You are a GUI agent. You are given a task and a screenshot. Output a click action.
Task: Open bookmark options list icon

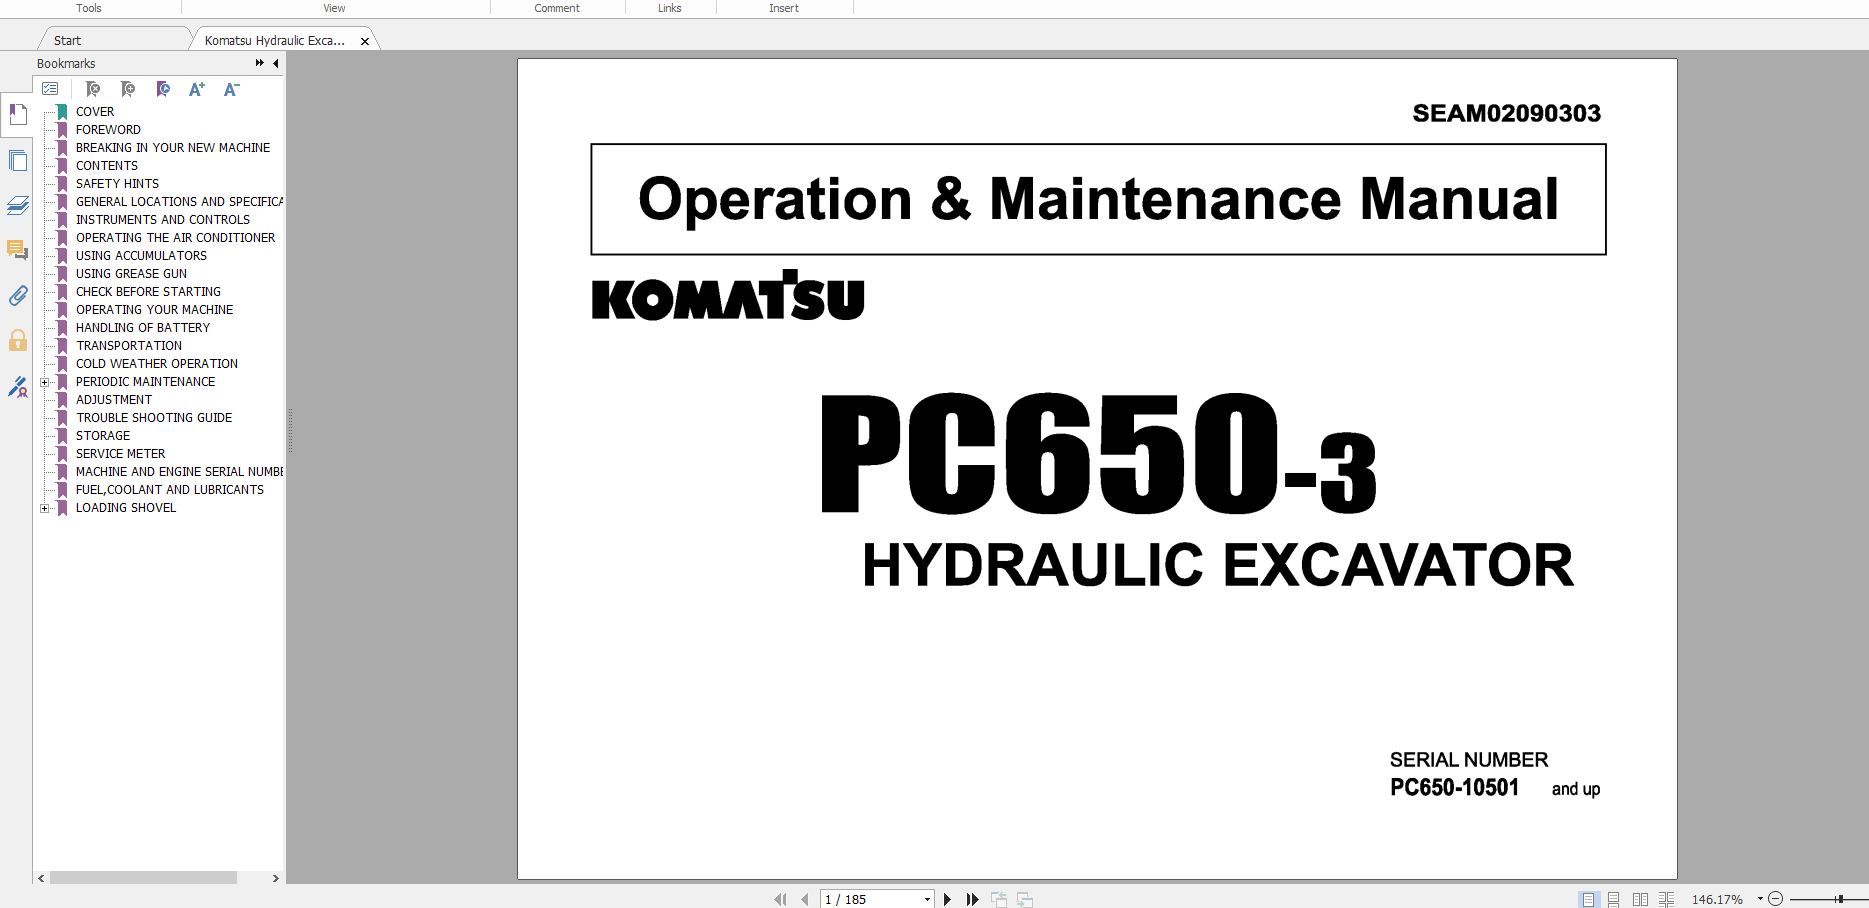(50, 89)
